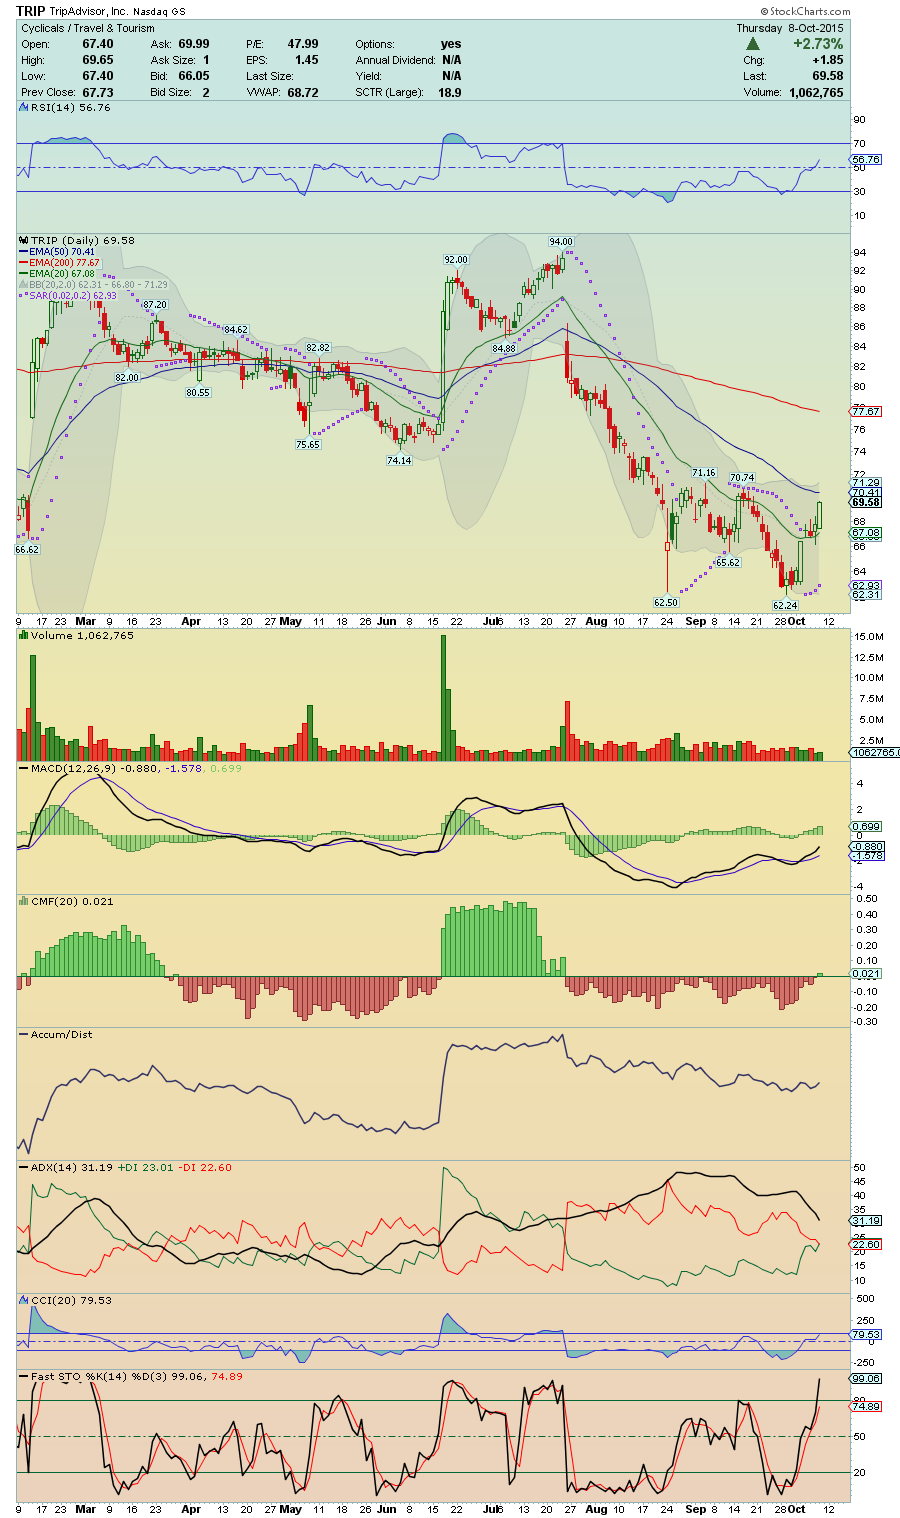The height and width of the screenshot is (1518, 900).
Task: Click the small line icon beside RSI(14)
Action: tap(25, 107)
